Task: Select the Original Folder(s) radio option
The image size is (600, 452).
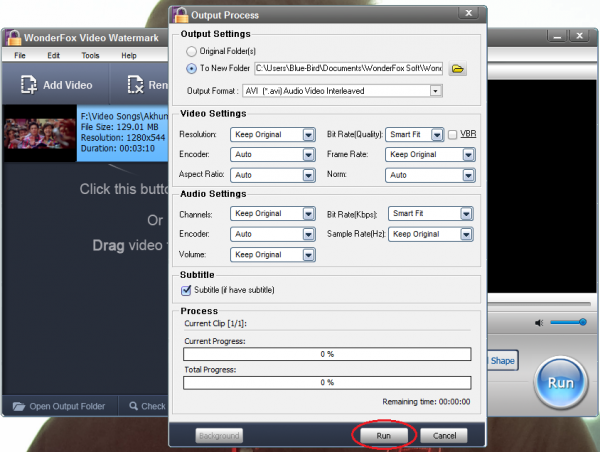Action: tap(191, 51)
